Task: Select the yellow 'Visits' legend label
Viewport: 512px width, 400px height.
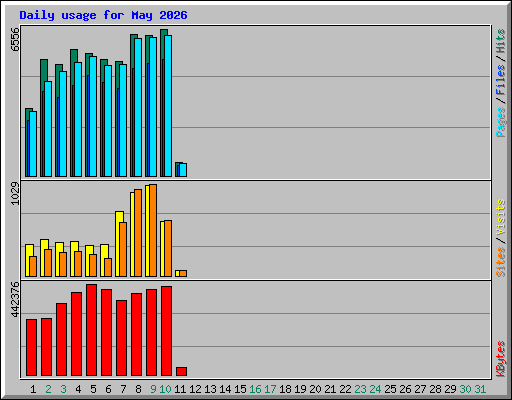Action: click(x=501, y=217)
